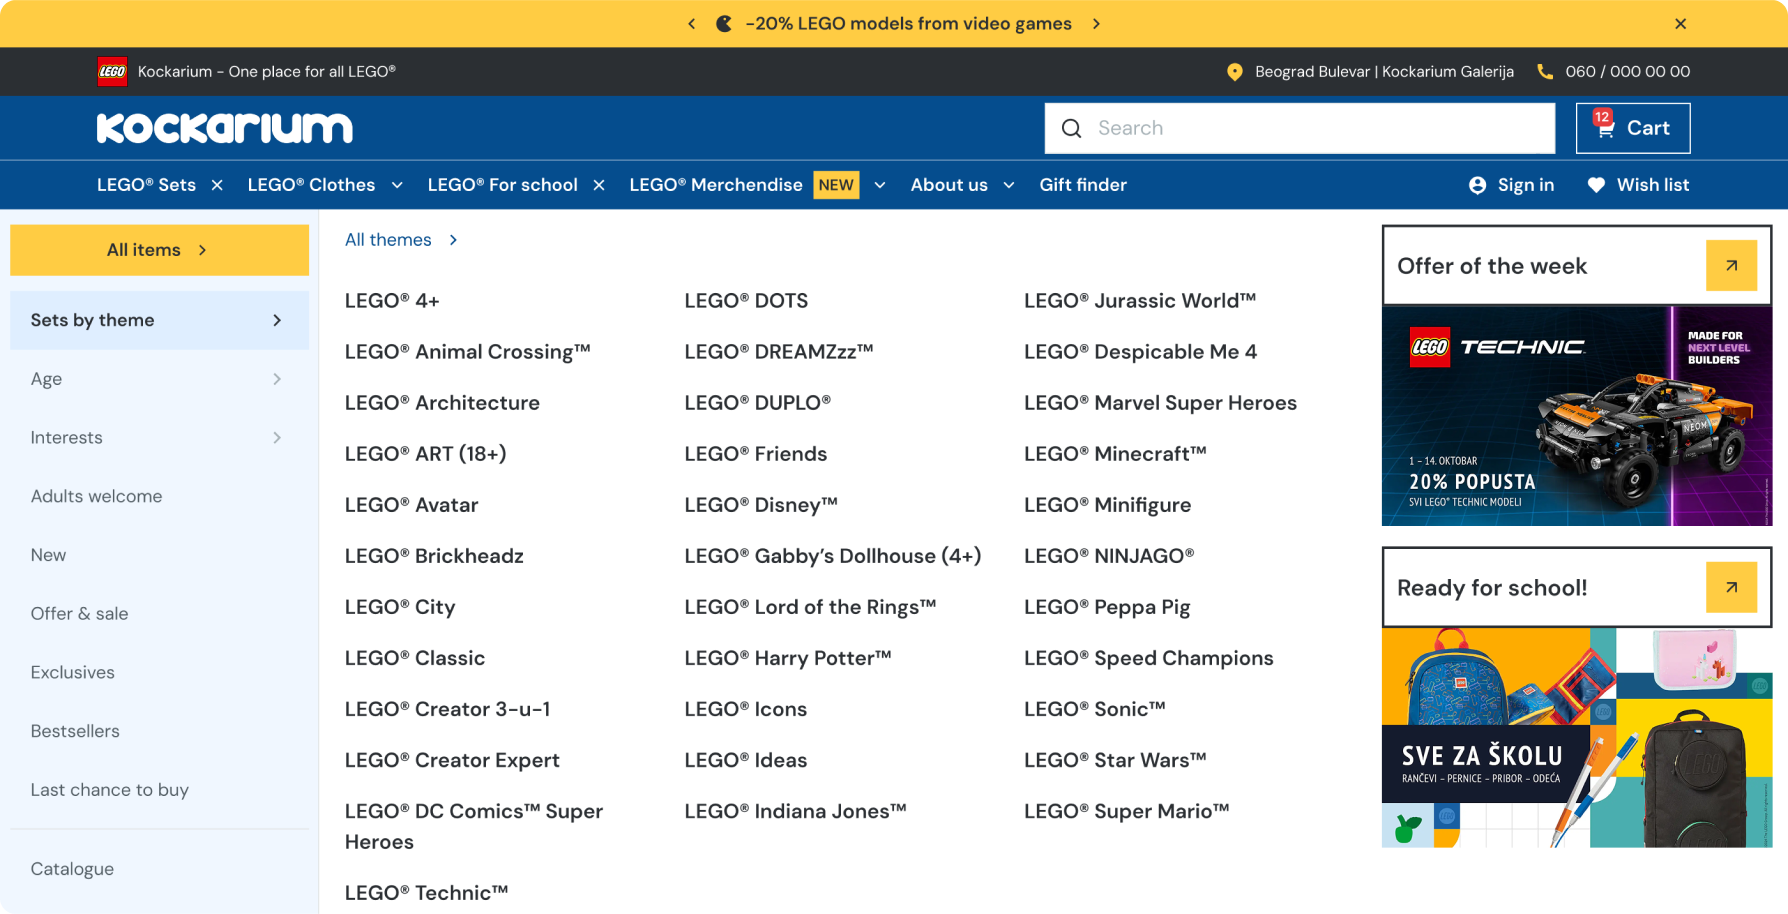Viewport: 1788px width, 914px height.
Task: Dismiss the yellow promo banner
Action: coord(1680,24)
